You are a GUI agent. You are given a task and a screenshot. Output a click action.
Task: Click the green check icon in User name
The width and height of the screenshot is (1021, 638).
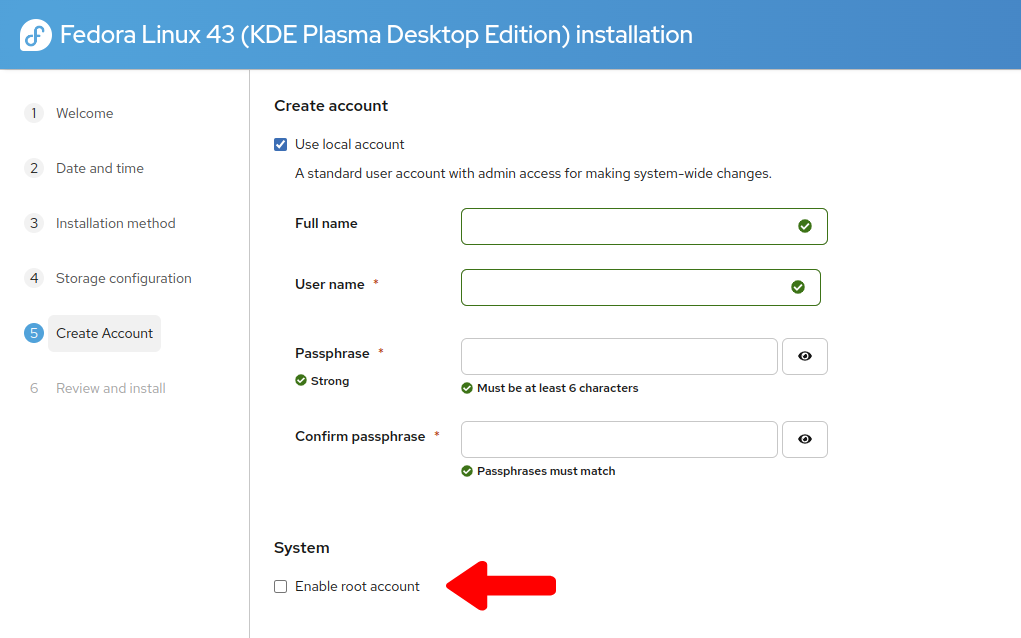(798, 288)
